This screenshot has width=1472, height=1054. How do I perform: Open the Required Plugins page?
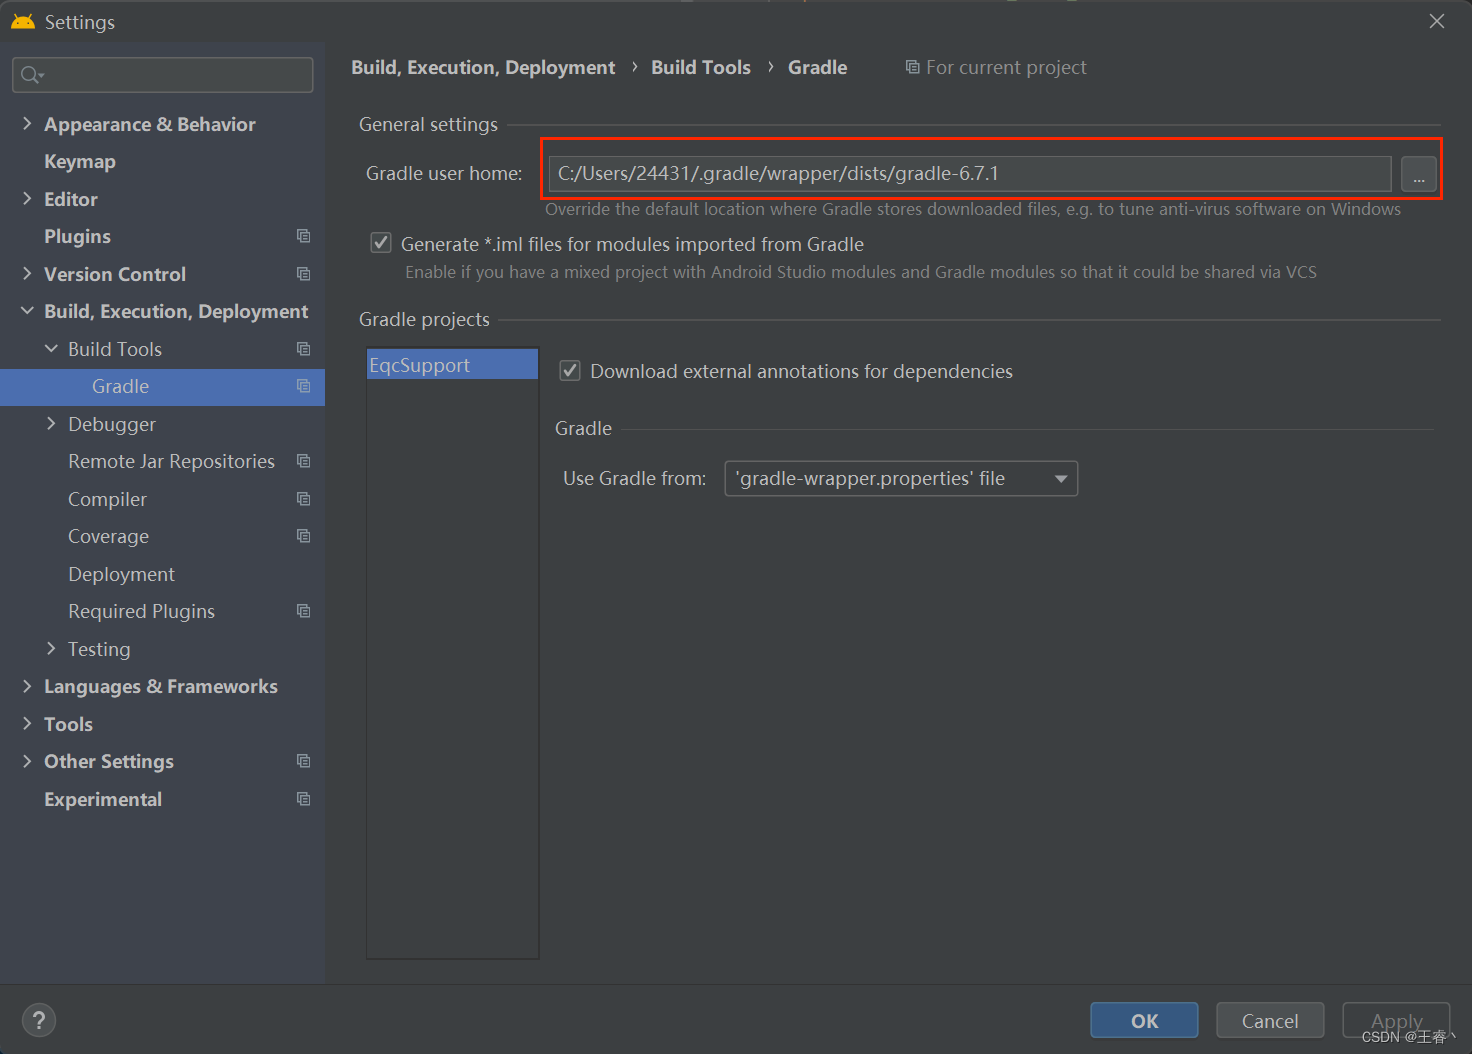(141, 611)
